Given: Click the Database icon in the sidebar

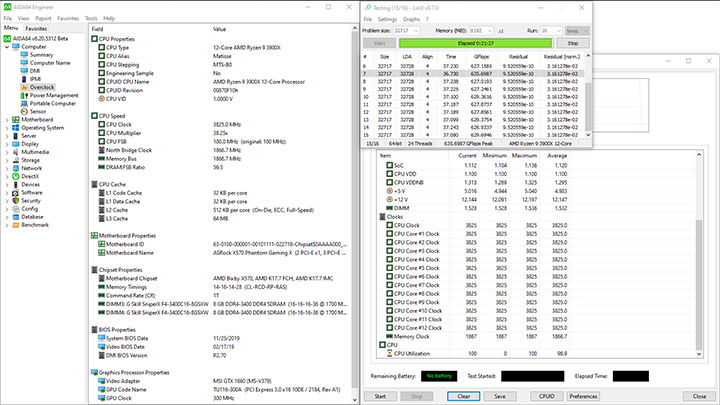Looking at the screenshot, I should click(16, 216).
